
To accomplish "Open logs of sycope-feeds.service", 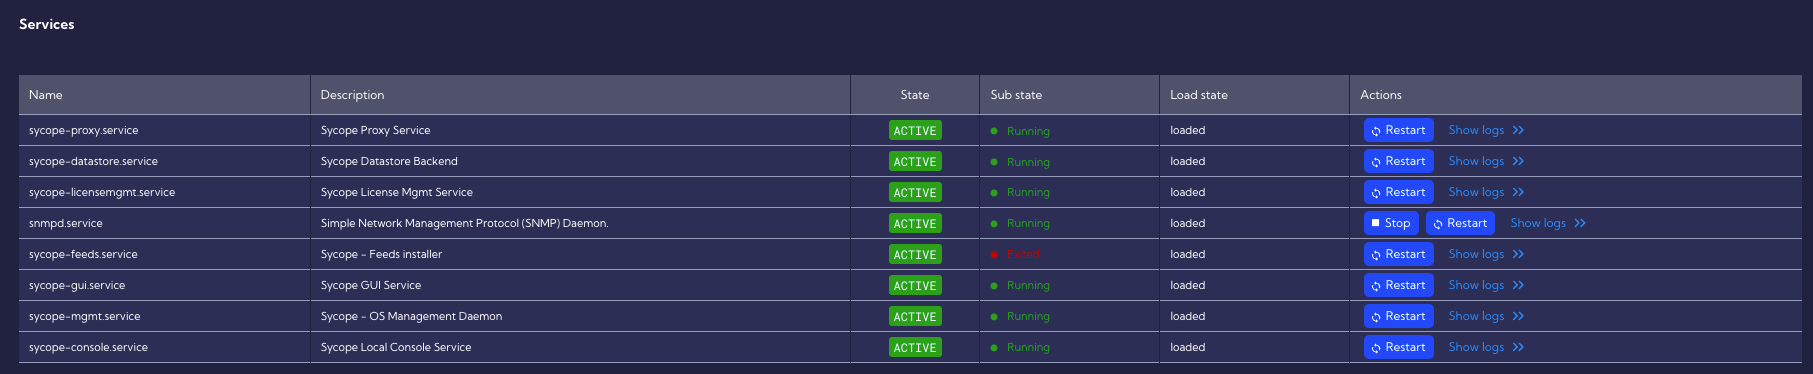I will [1476, 254].
